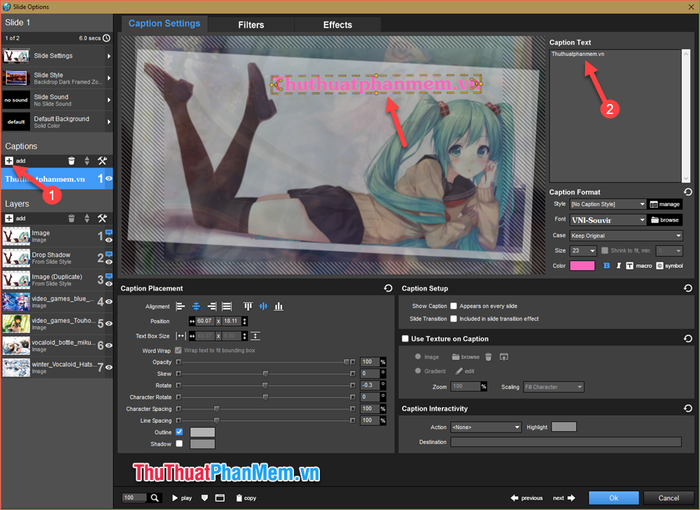This screenshot has height=510, width=700.
Task: Align caption text center horizontally
Action: click(196, 306)
